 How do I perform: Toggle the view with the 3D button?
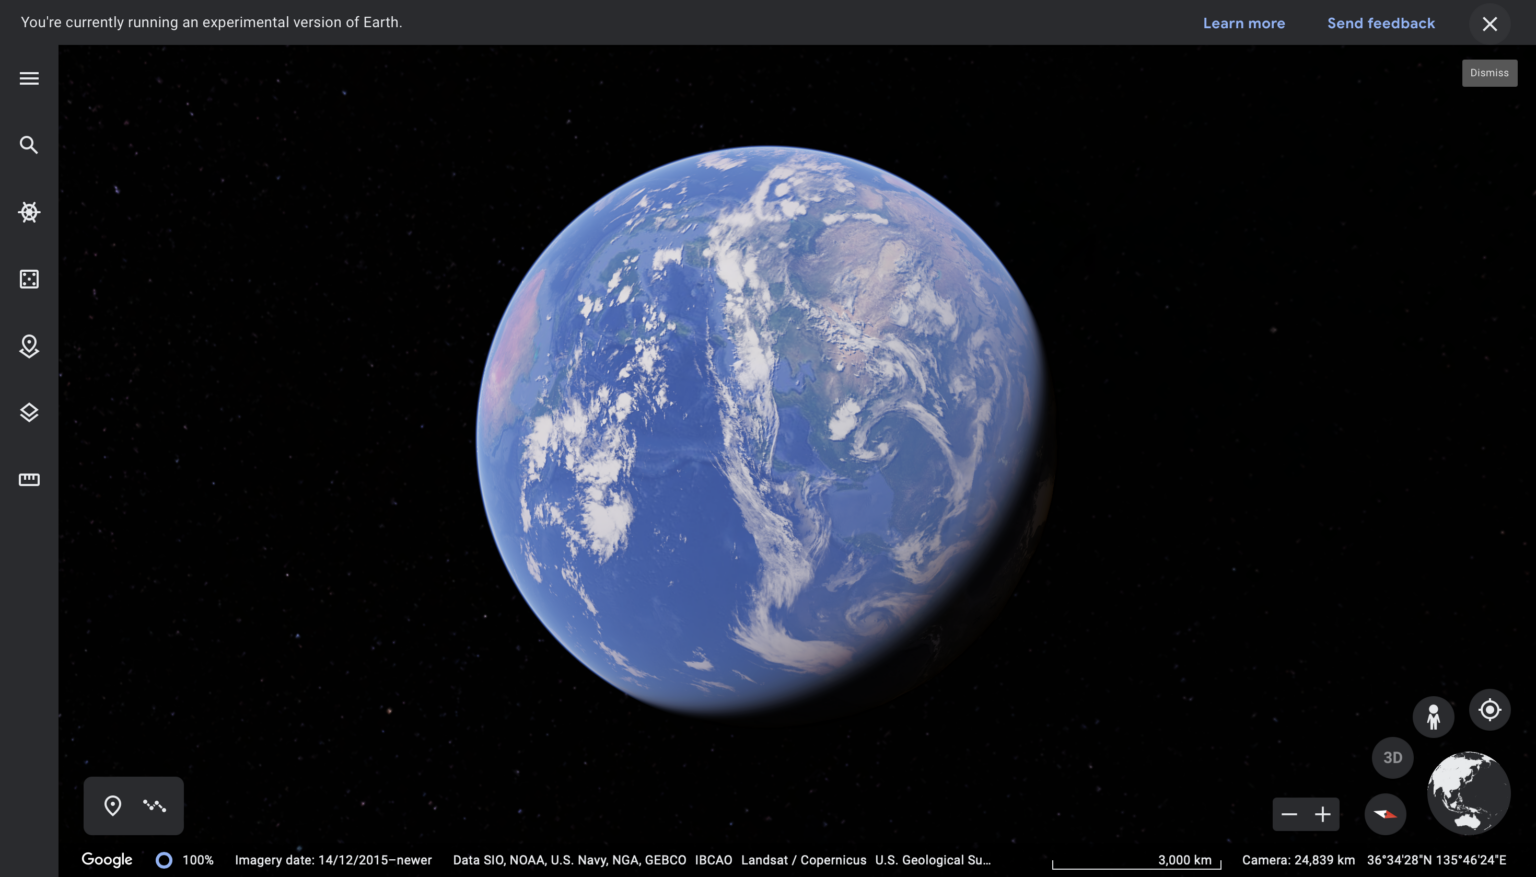coord(1392,757)
